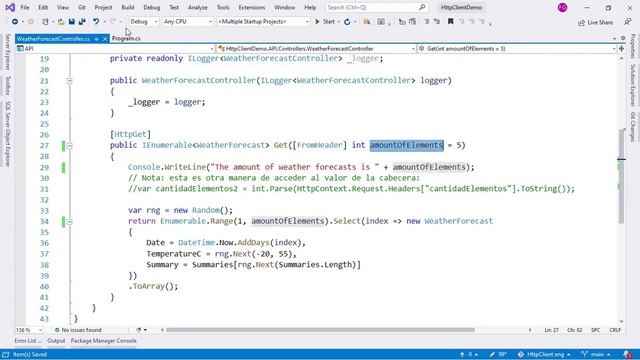The image size is (640, 360).
Task: Open the 136 % zoom level dropdown
Action: coord(29,330)
